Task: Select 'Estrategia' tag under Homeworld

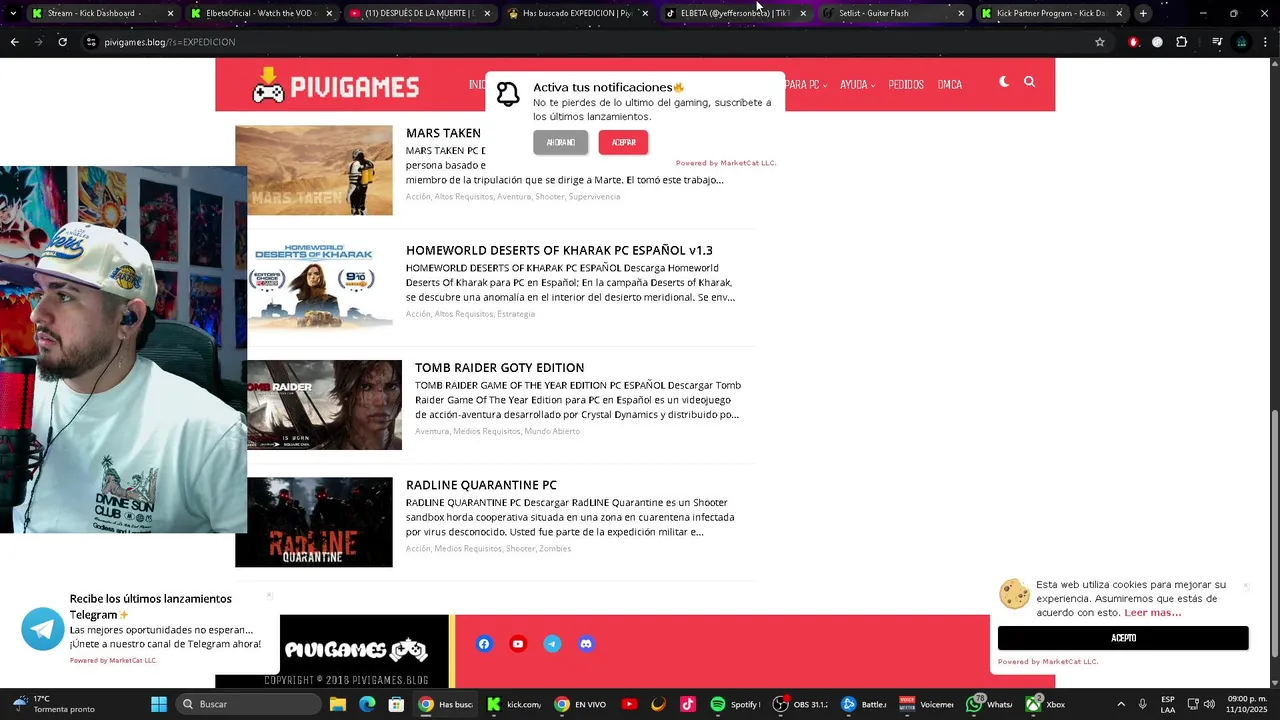Action: pos(516,314)
